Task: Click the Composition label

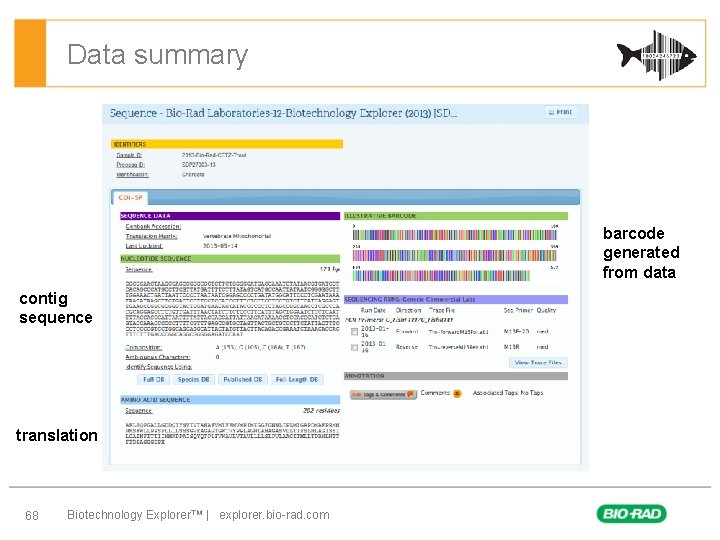Action: tap(144, 347)
